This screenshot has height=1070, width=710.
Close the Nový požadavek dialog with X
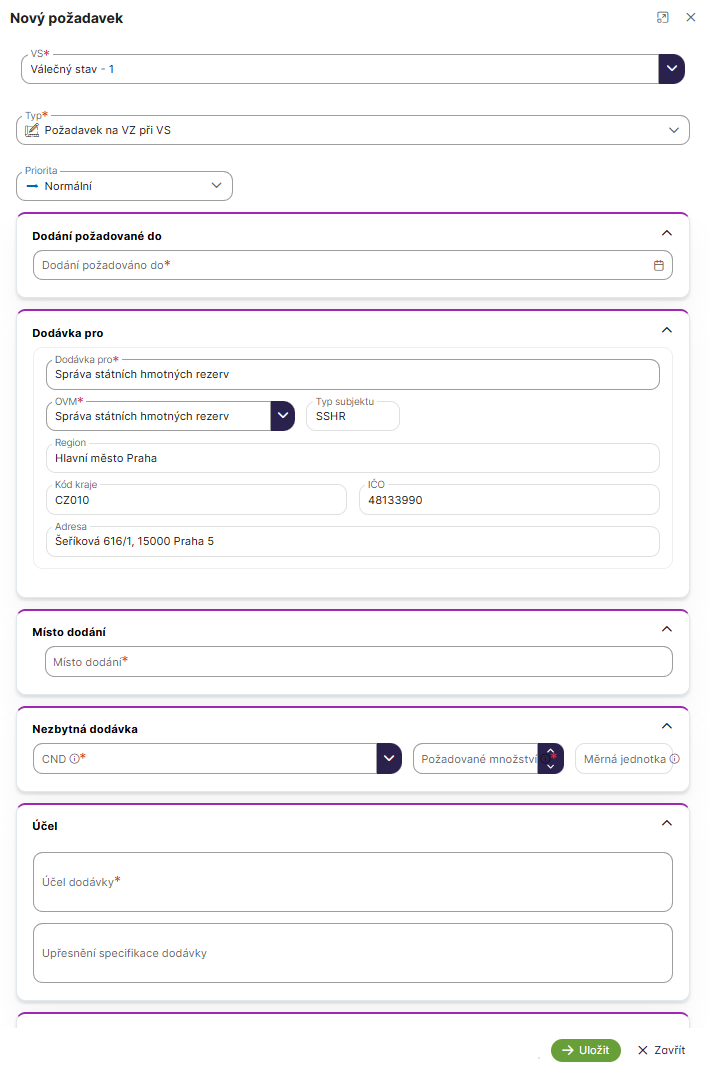tap(690, 18)
